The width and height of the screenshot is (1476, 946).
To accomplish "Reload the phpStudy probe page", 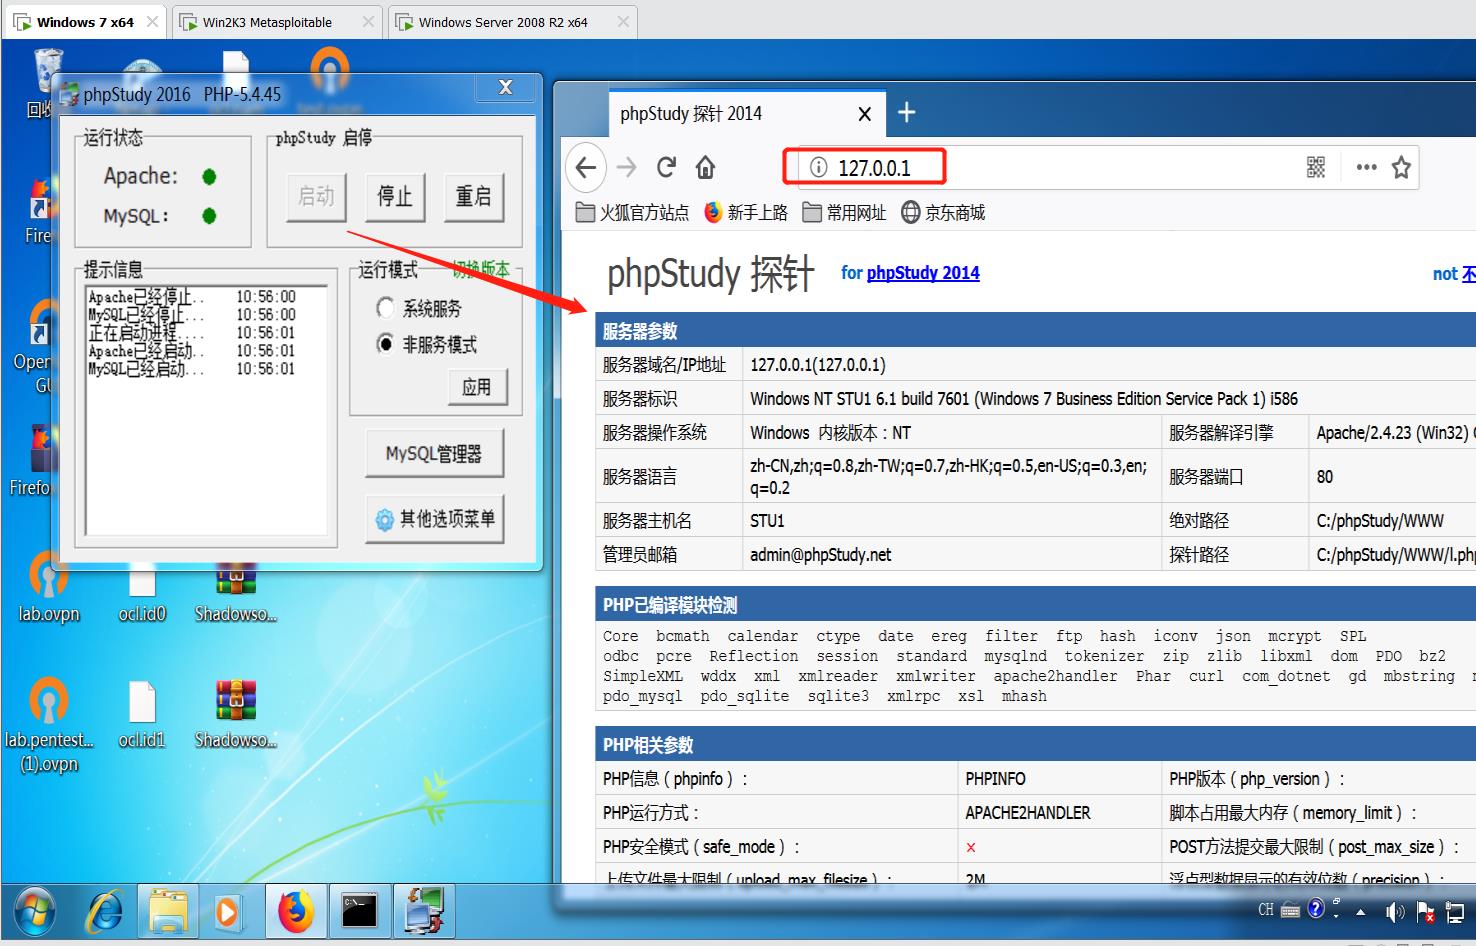I will [x=666, y=167].
